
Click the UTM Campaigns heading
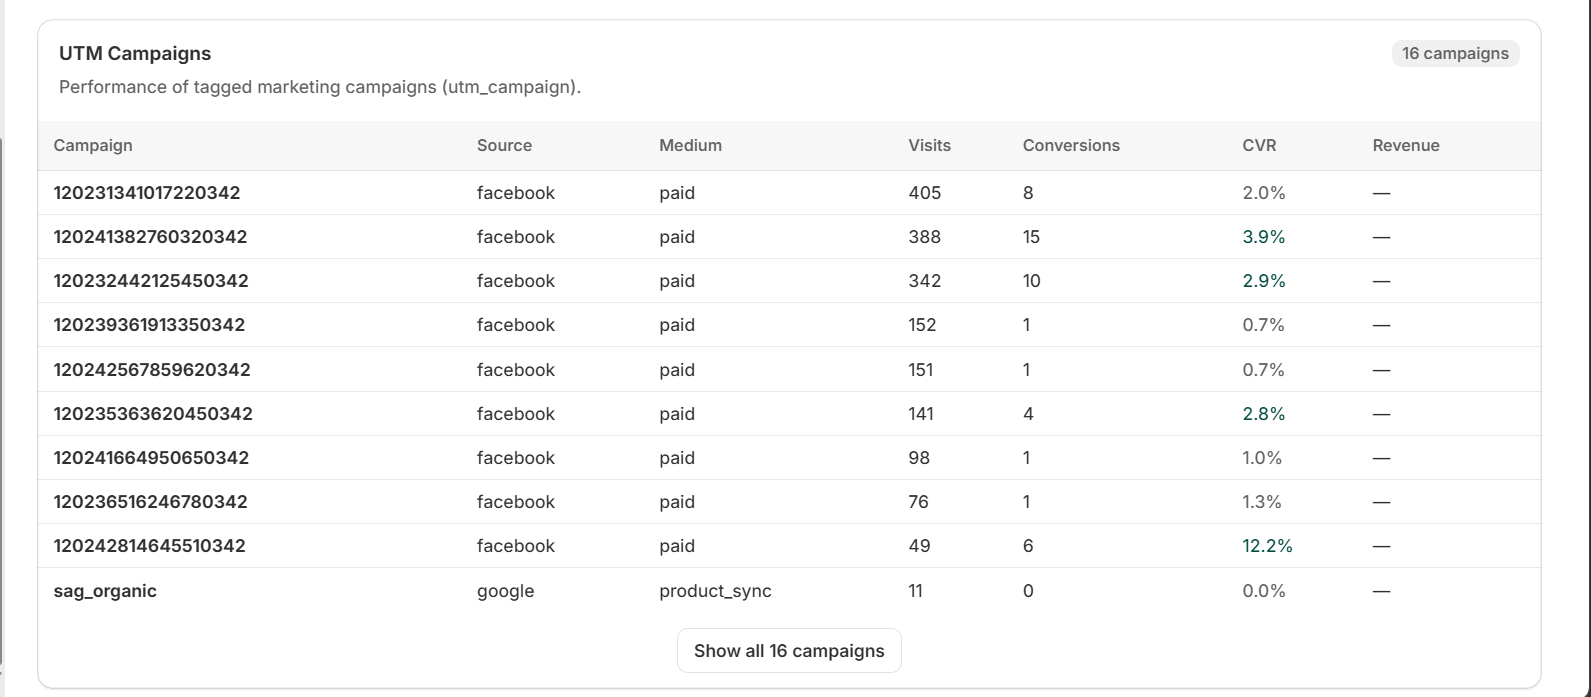135,54
